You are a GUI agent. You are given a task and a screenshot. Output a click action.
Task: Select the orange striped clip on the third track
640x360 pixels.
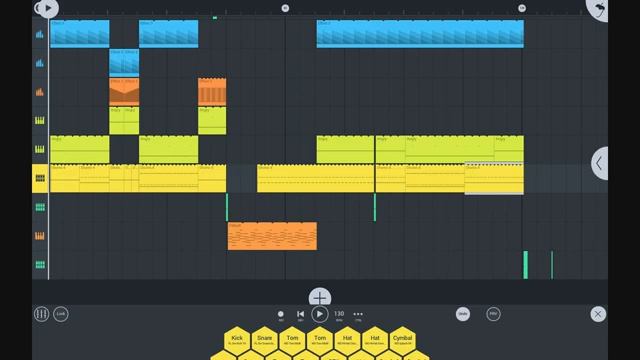point(212,92)
